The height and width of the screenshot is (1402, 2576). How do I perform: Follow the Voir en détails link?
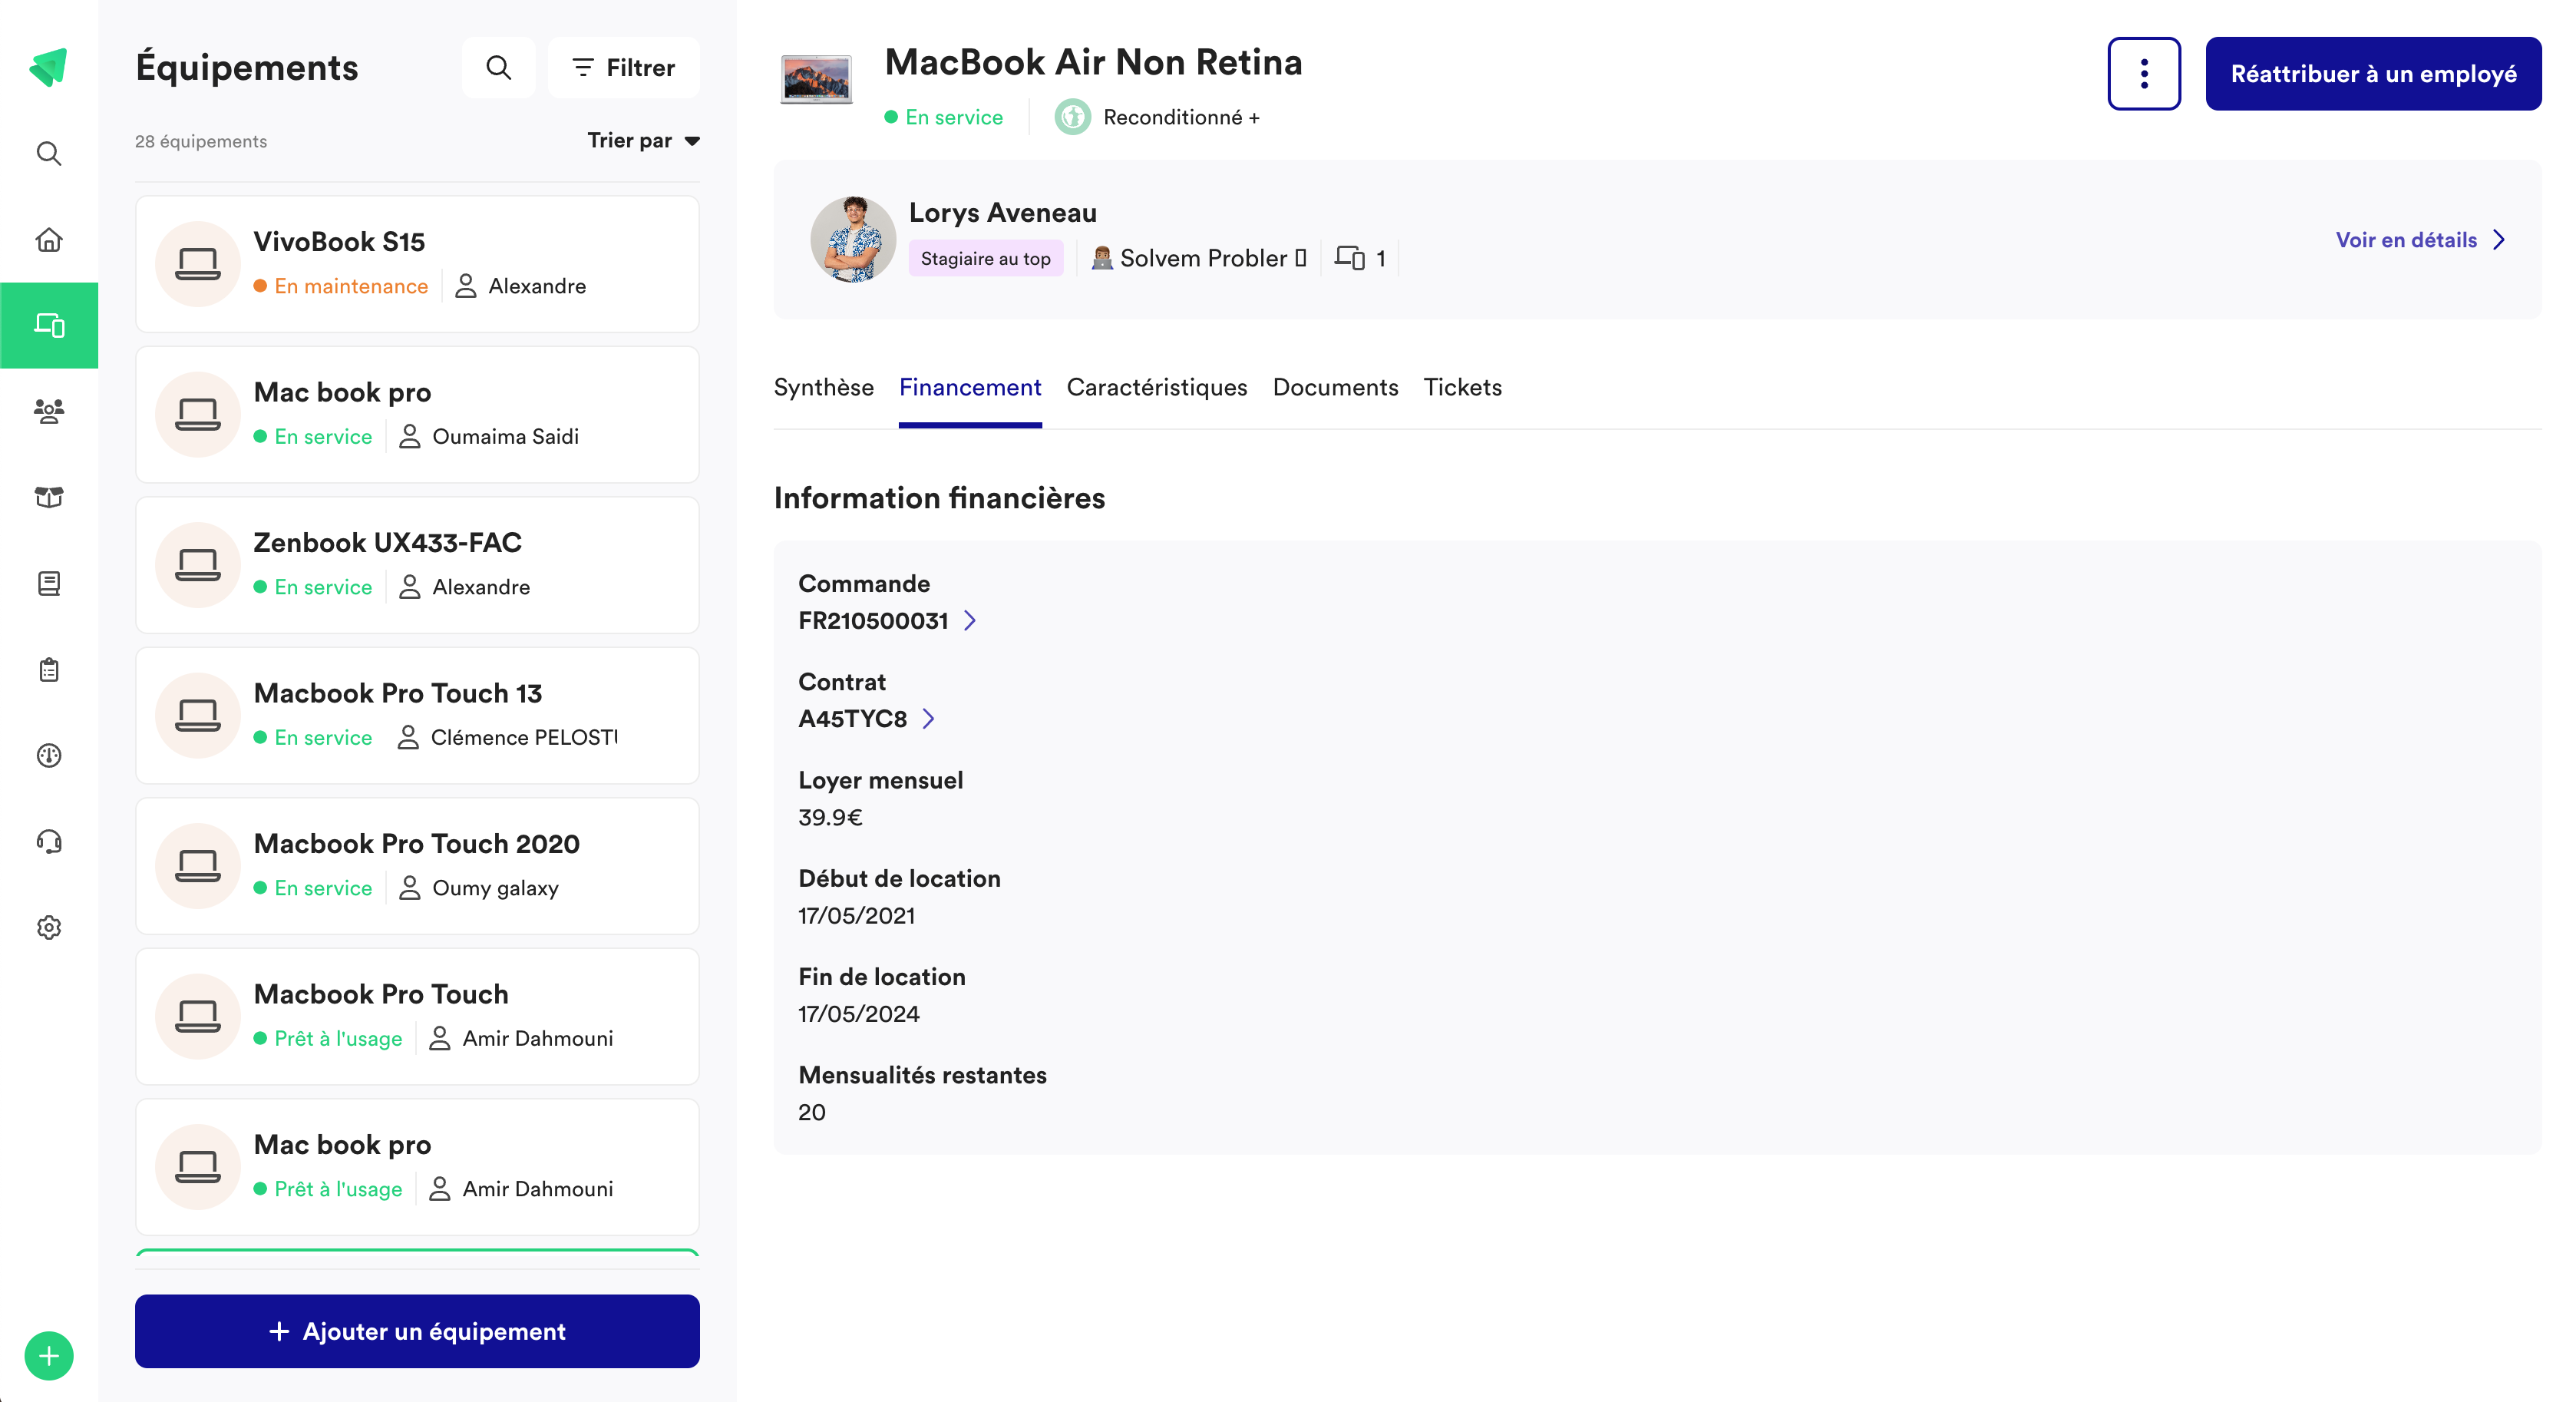2406,240
